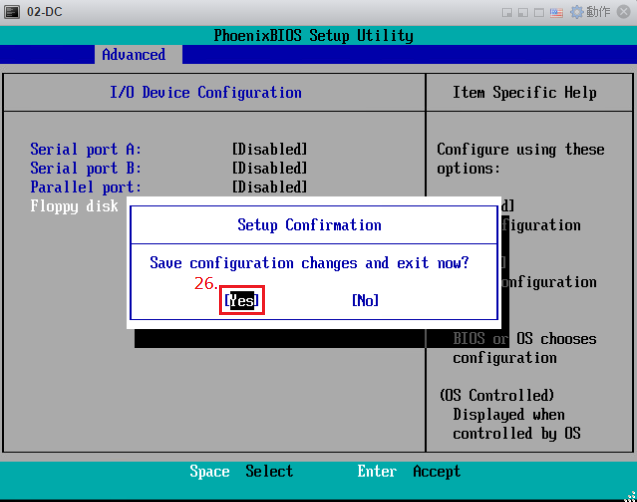Click Serial port A [Disabled] value
The height and width of the screenshot is (502, 637).
(x=269, y=149)
